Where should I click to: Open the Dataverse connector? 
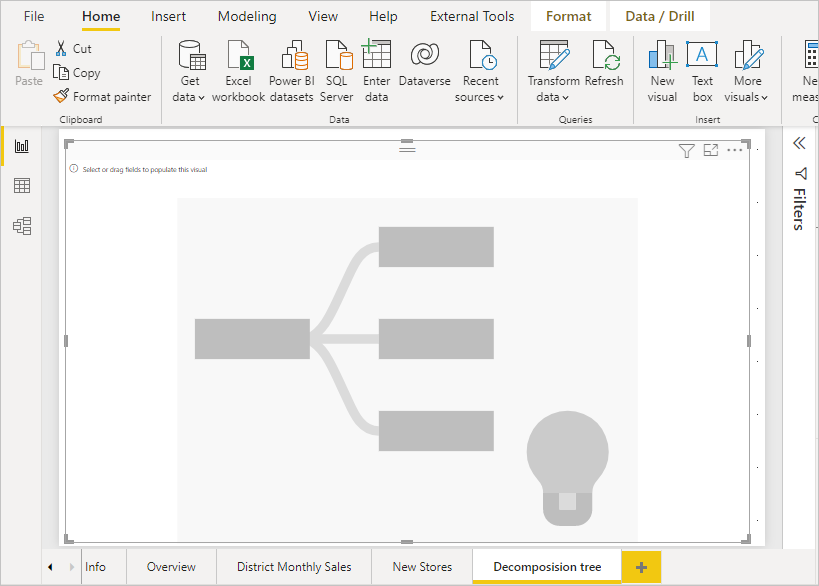click(x=425, y=64)
